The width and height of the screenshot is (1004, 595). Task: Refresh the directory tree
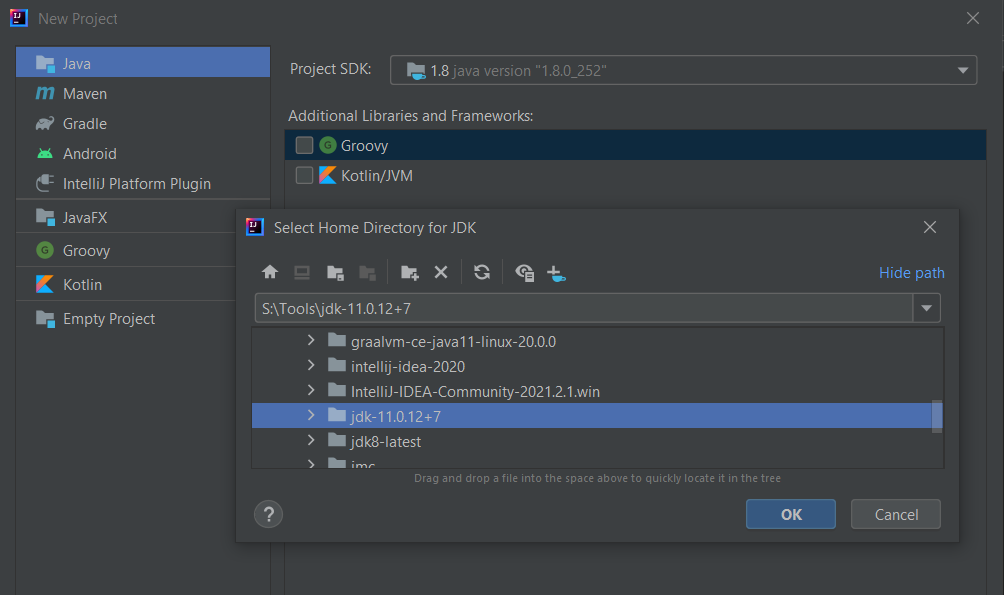pyautogui.click(x=482, y=272)
